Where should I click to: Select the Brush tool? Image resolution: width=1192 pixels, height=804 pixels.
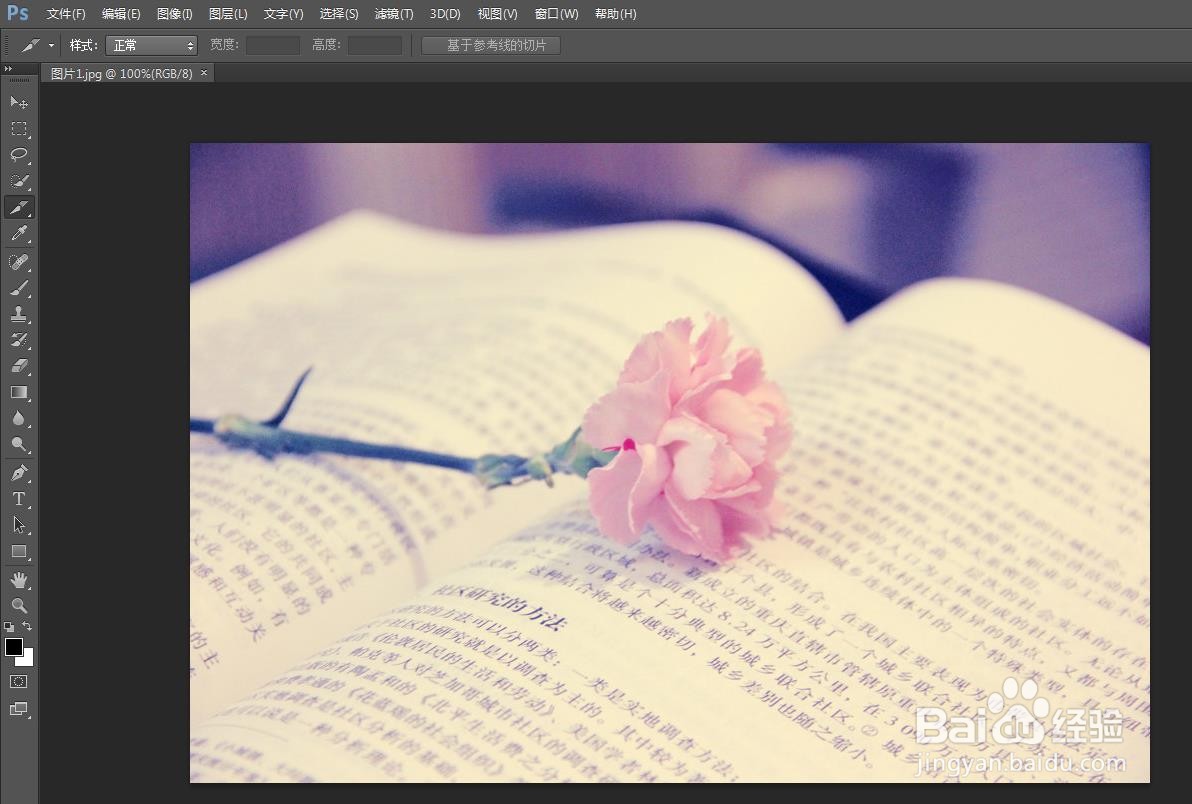coord(19,288)
